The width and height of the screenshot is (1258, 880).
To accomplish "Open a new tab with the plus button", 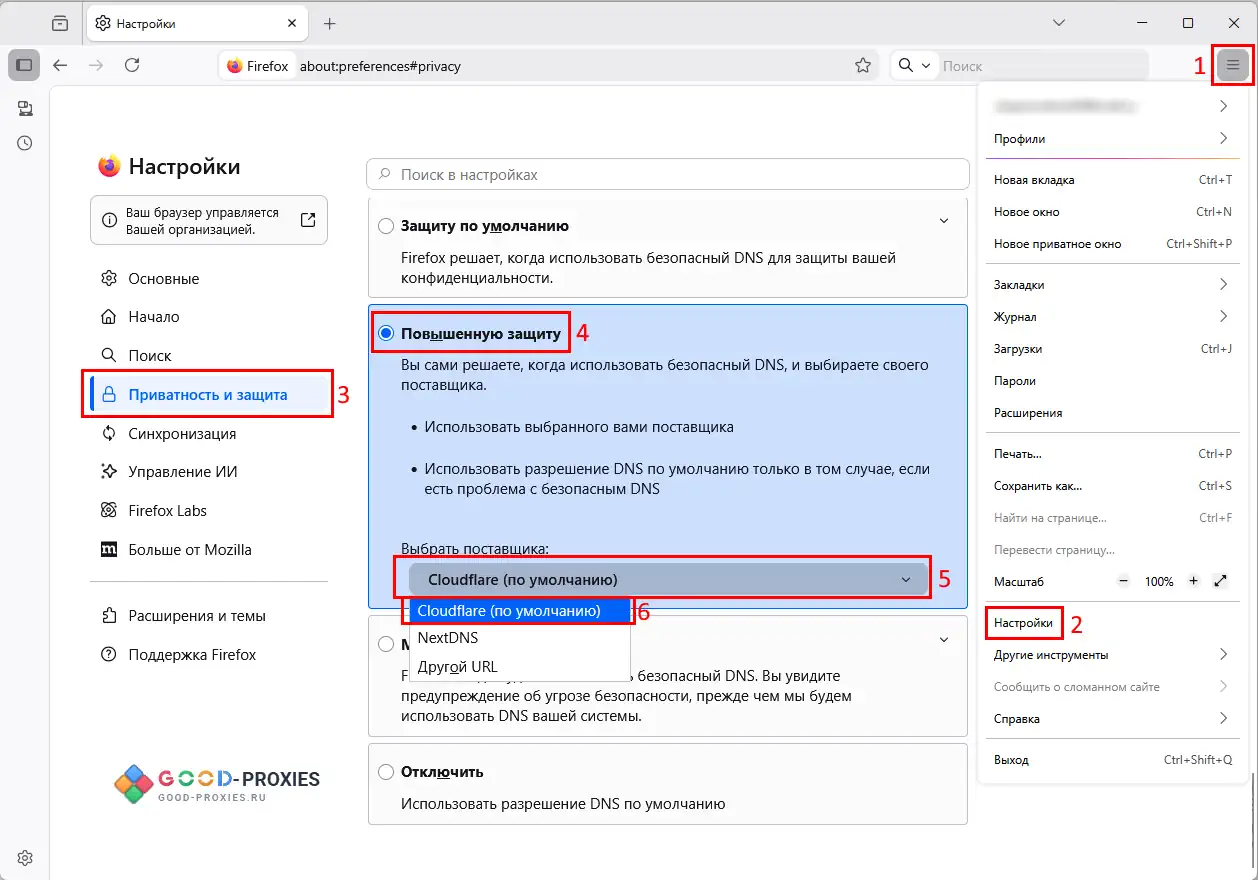I will pos(330,23).
